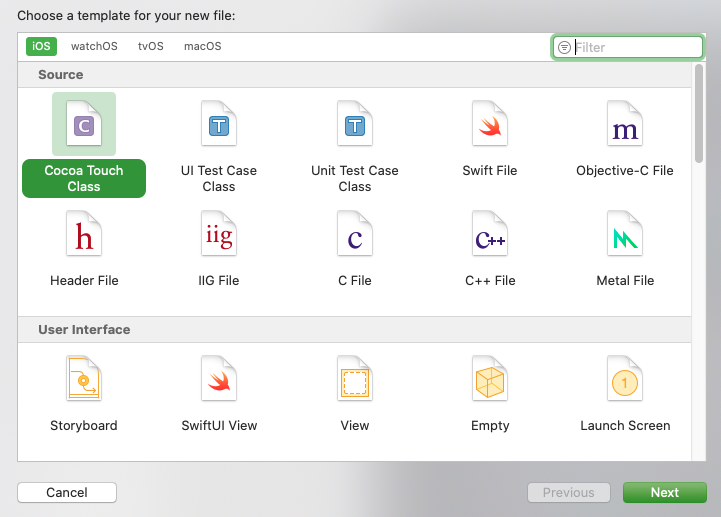Screen dimensions: 721x517
Task: Click the filter icon in search field
Action: pos(564,47)
